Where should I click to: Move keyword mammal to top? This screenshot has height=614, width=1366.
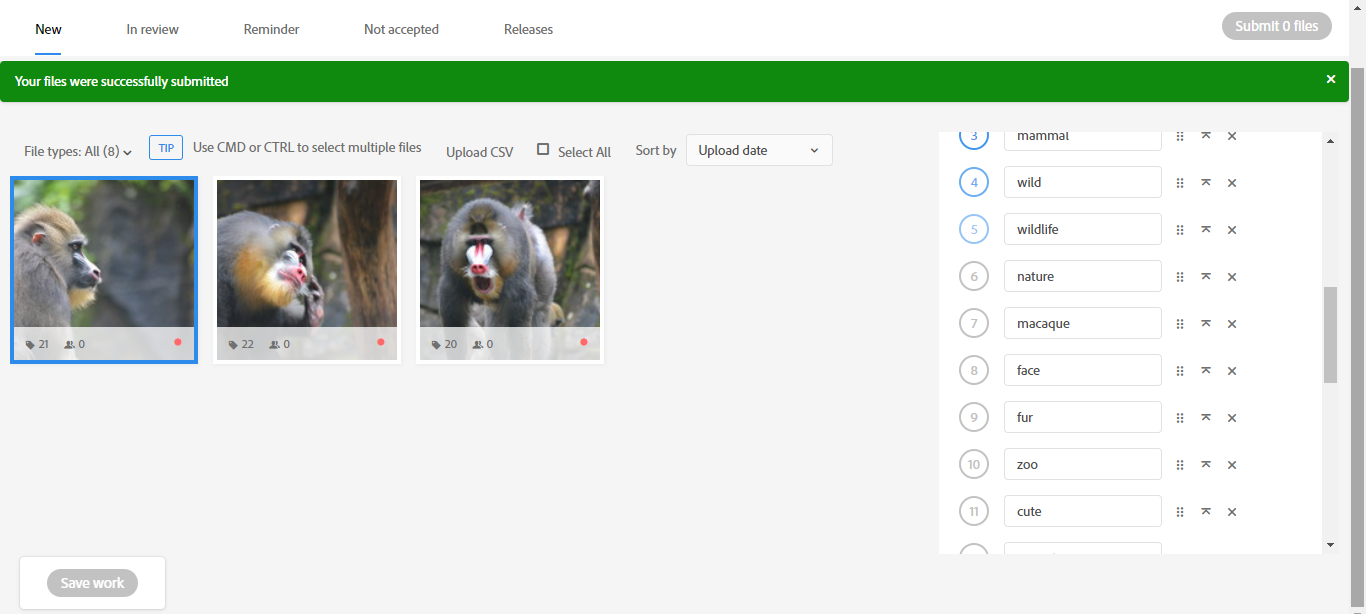(x=1206, y=135)
